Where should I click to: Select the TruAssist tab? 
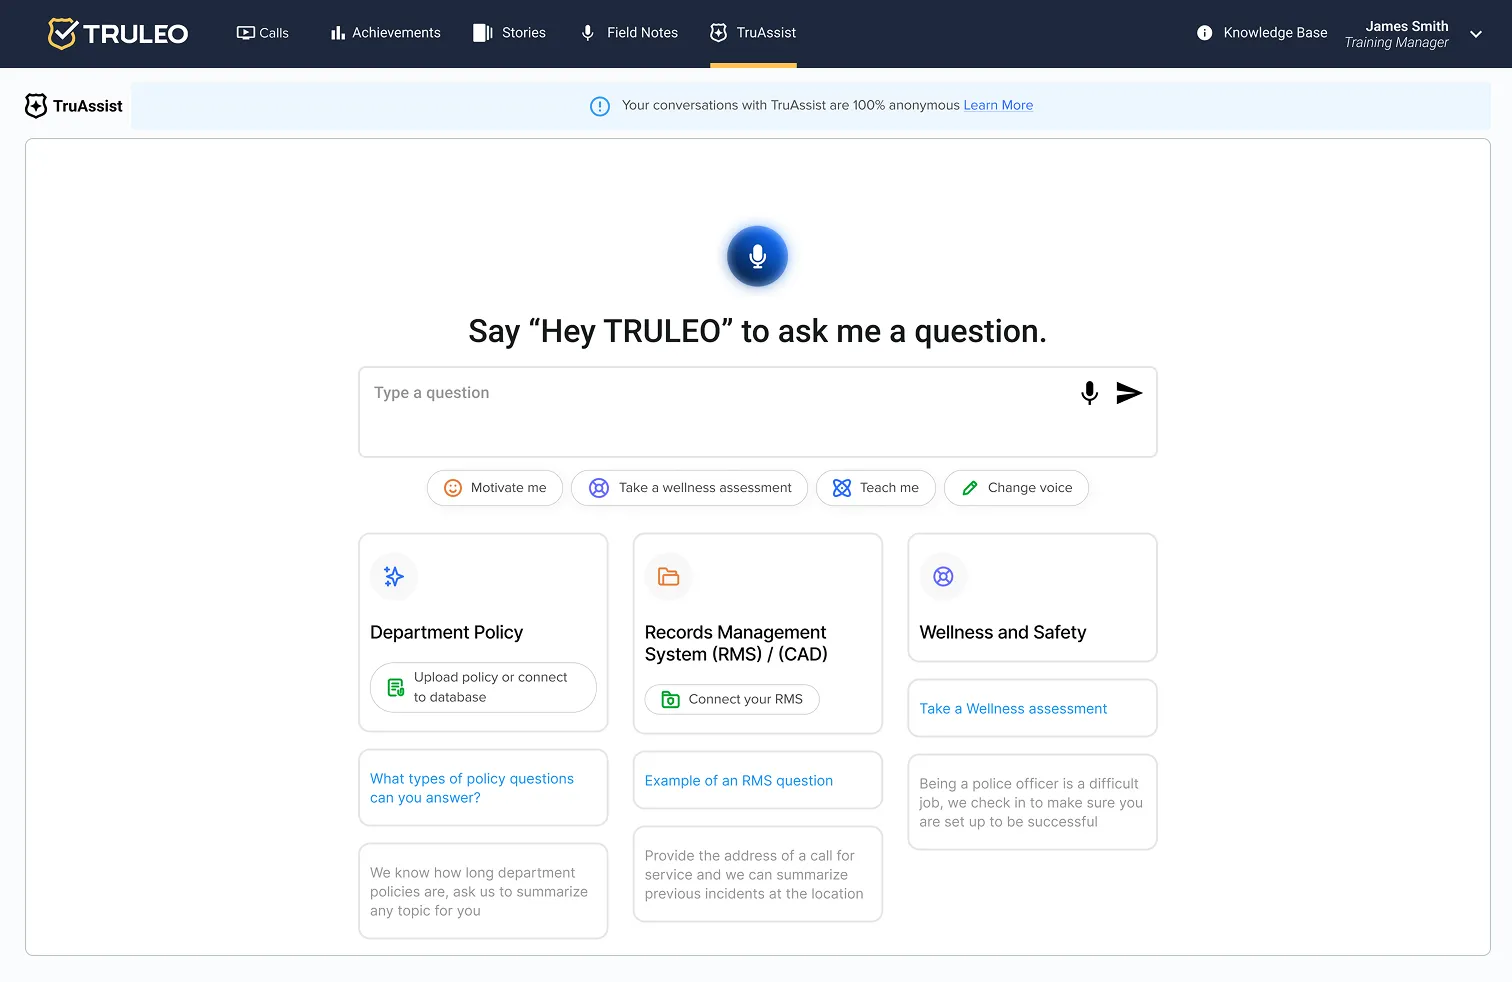(x=753, y=33)
